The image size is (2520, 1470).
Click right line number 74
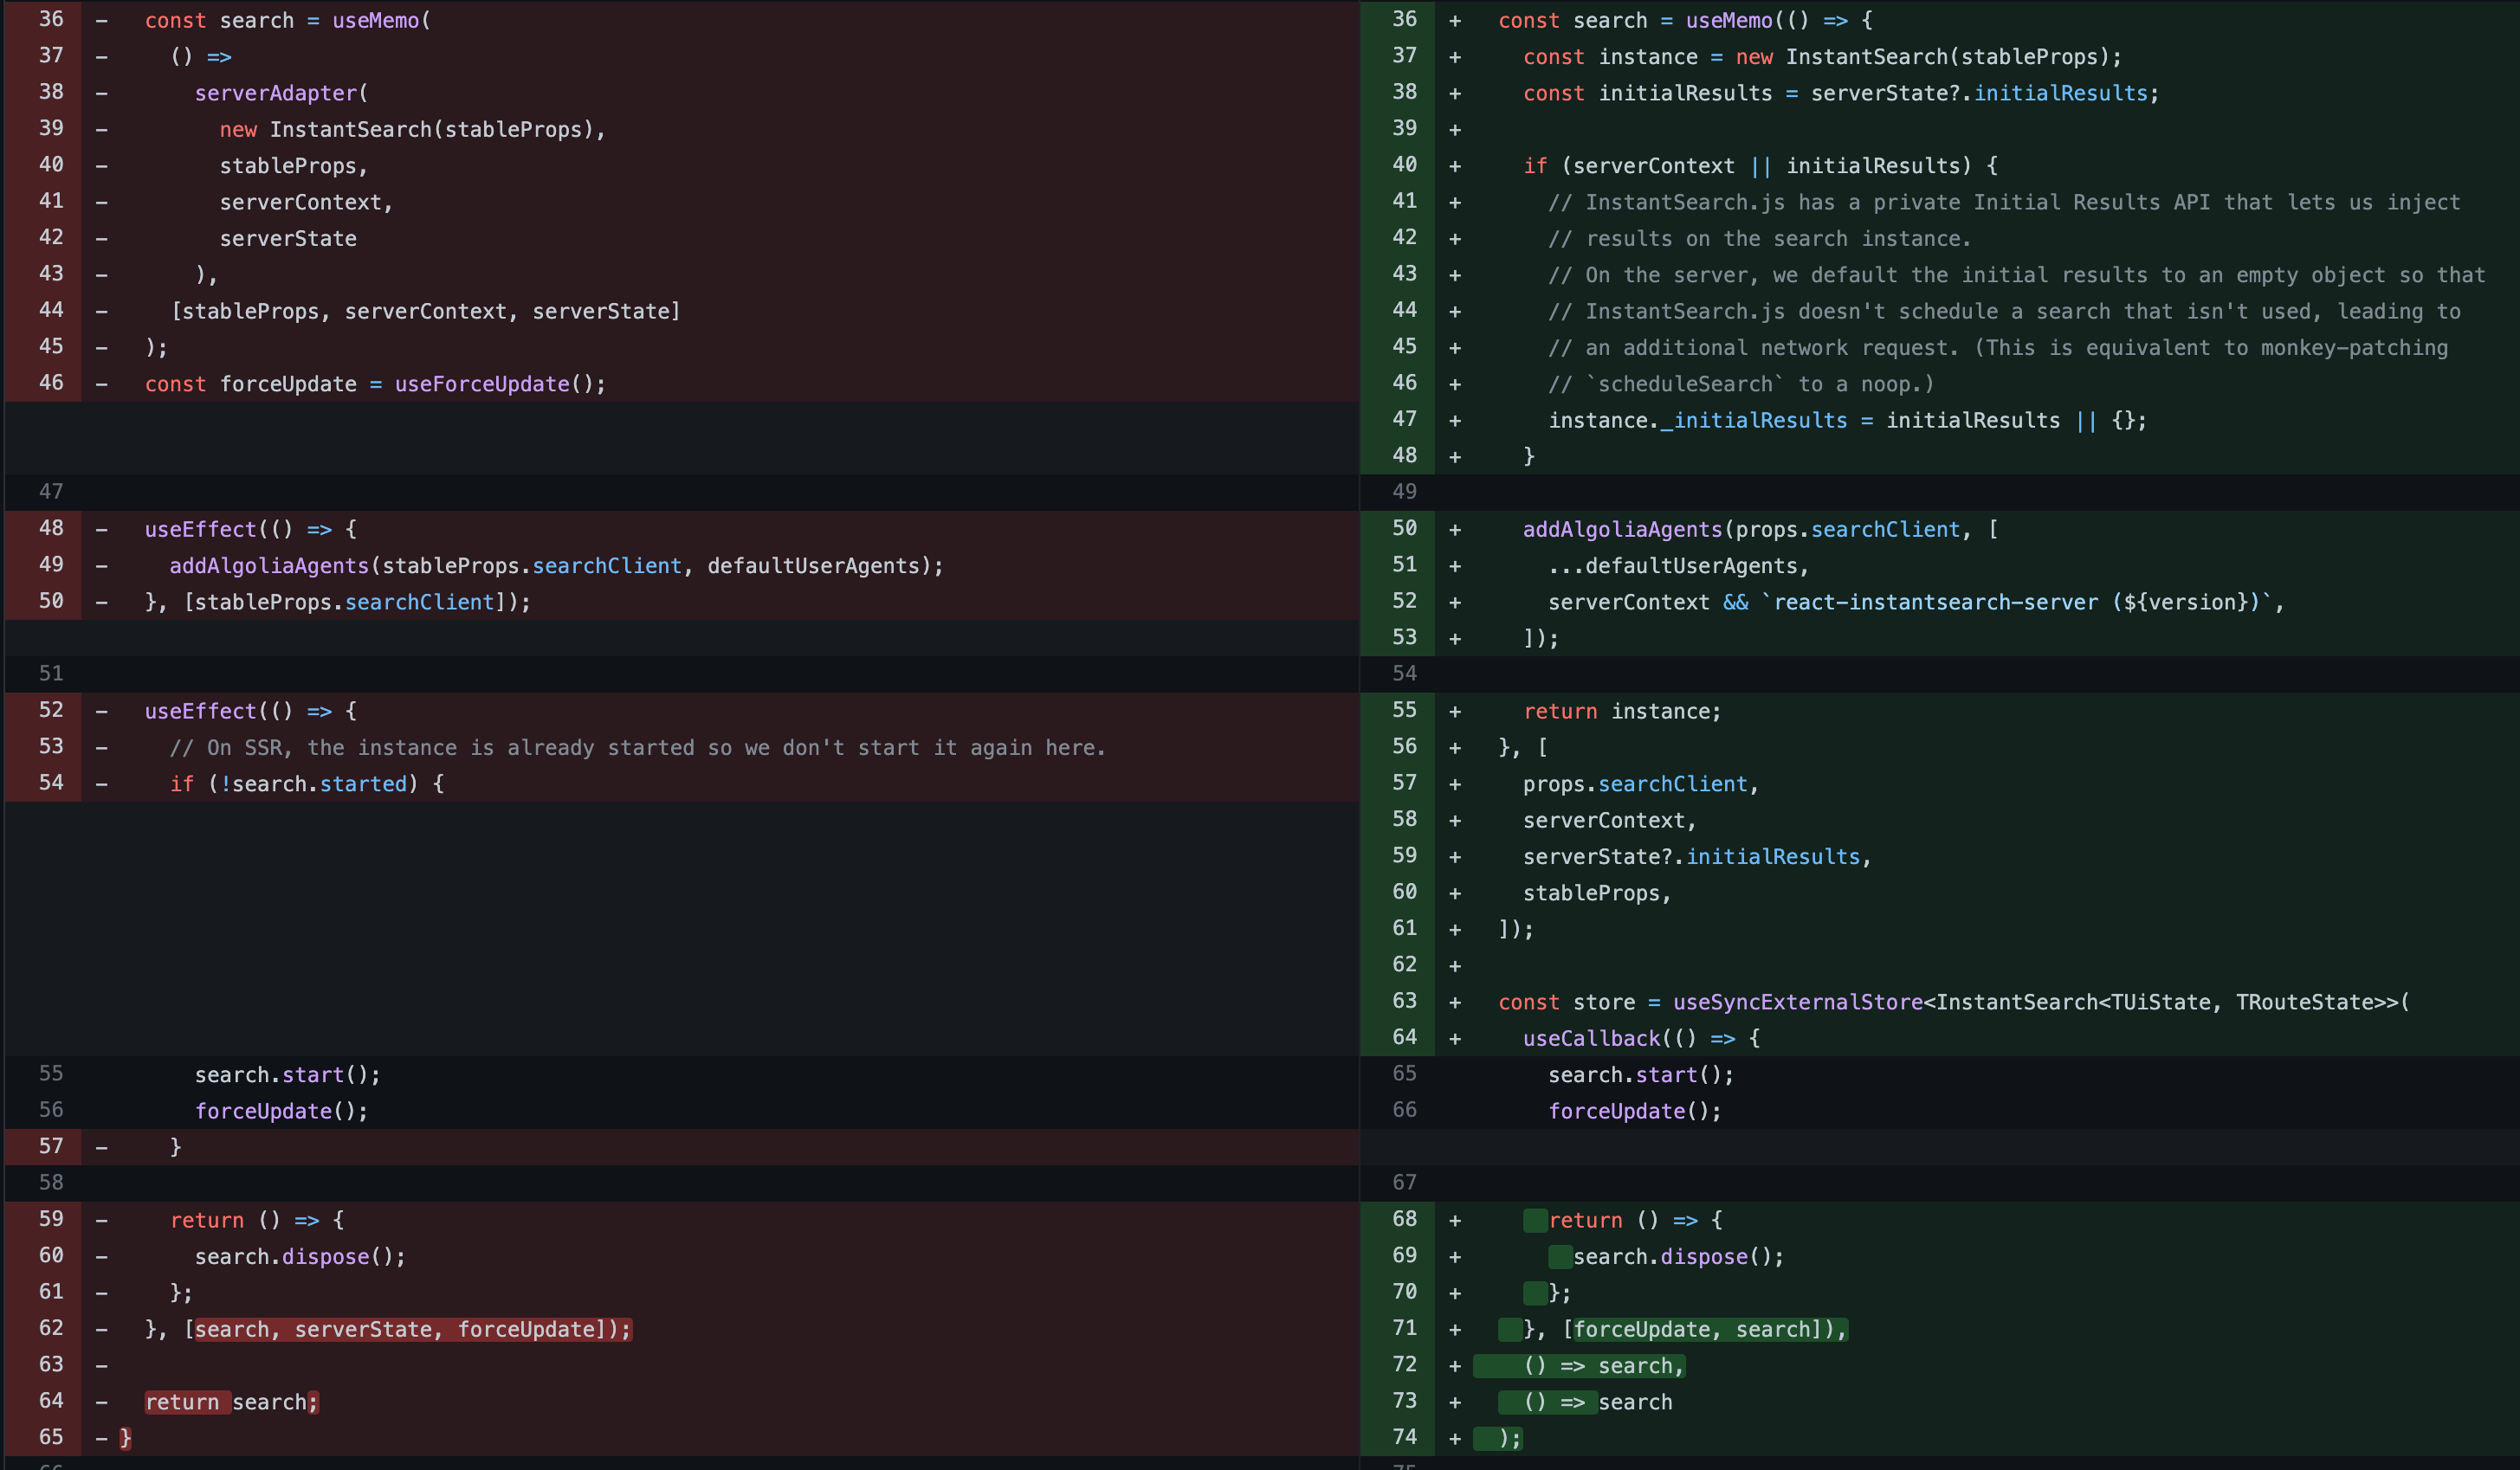(x=1404, y=1437)
